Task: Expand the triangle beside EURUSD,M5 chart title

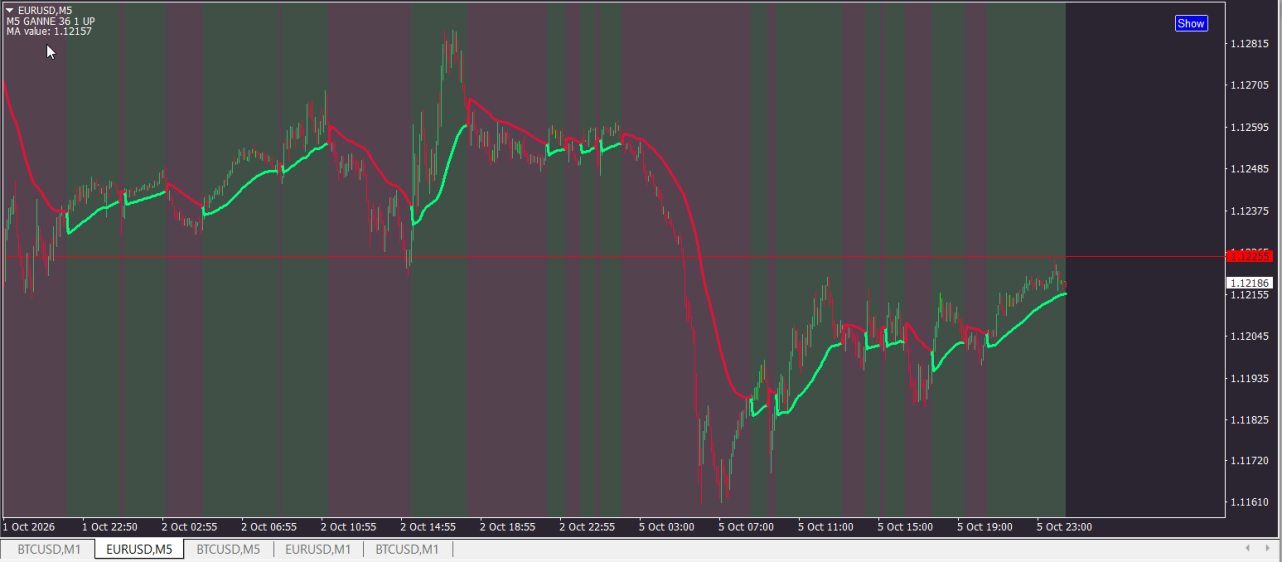Action: coord(9,10)
